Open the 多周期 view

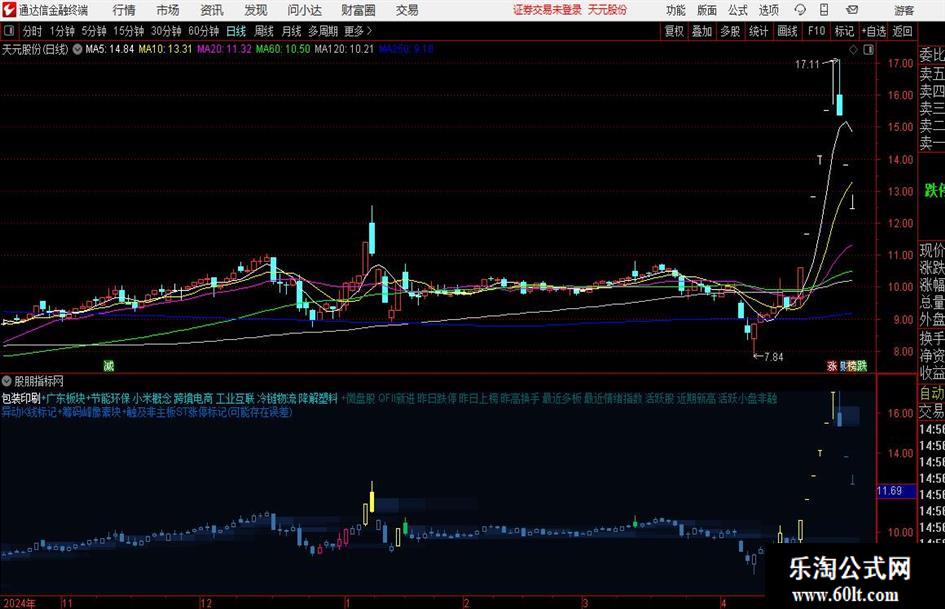click(323, 31)
